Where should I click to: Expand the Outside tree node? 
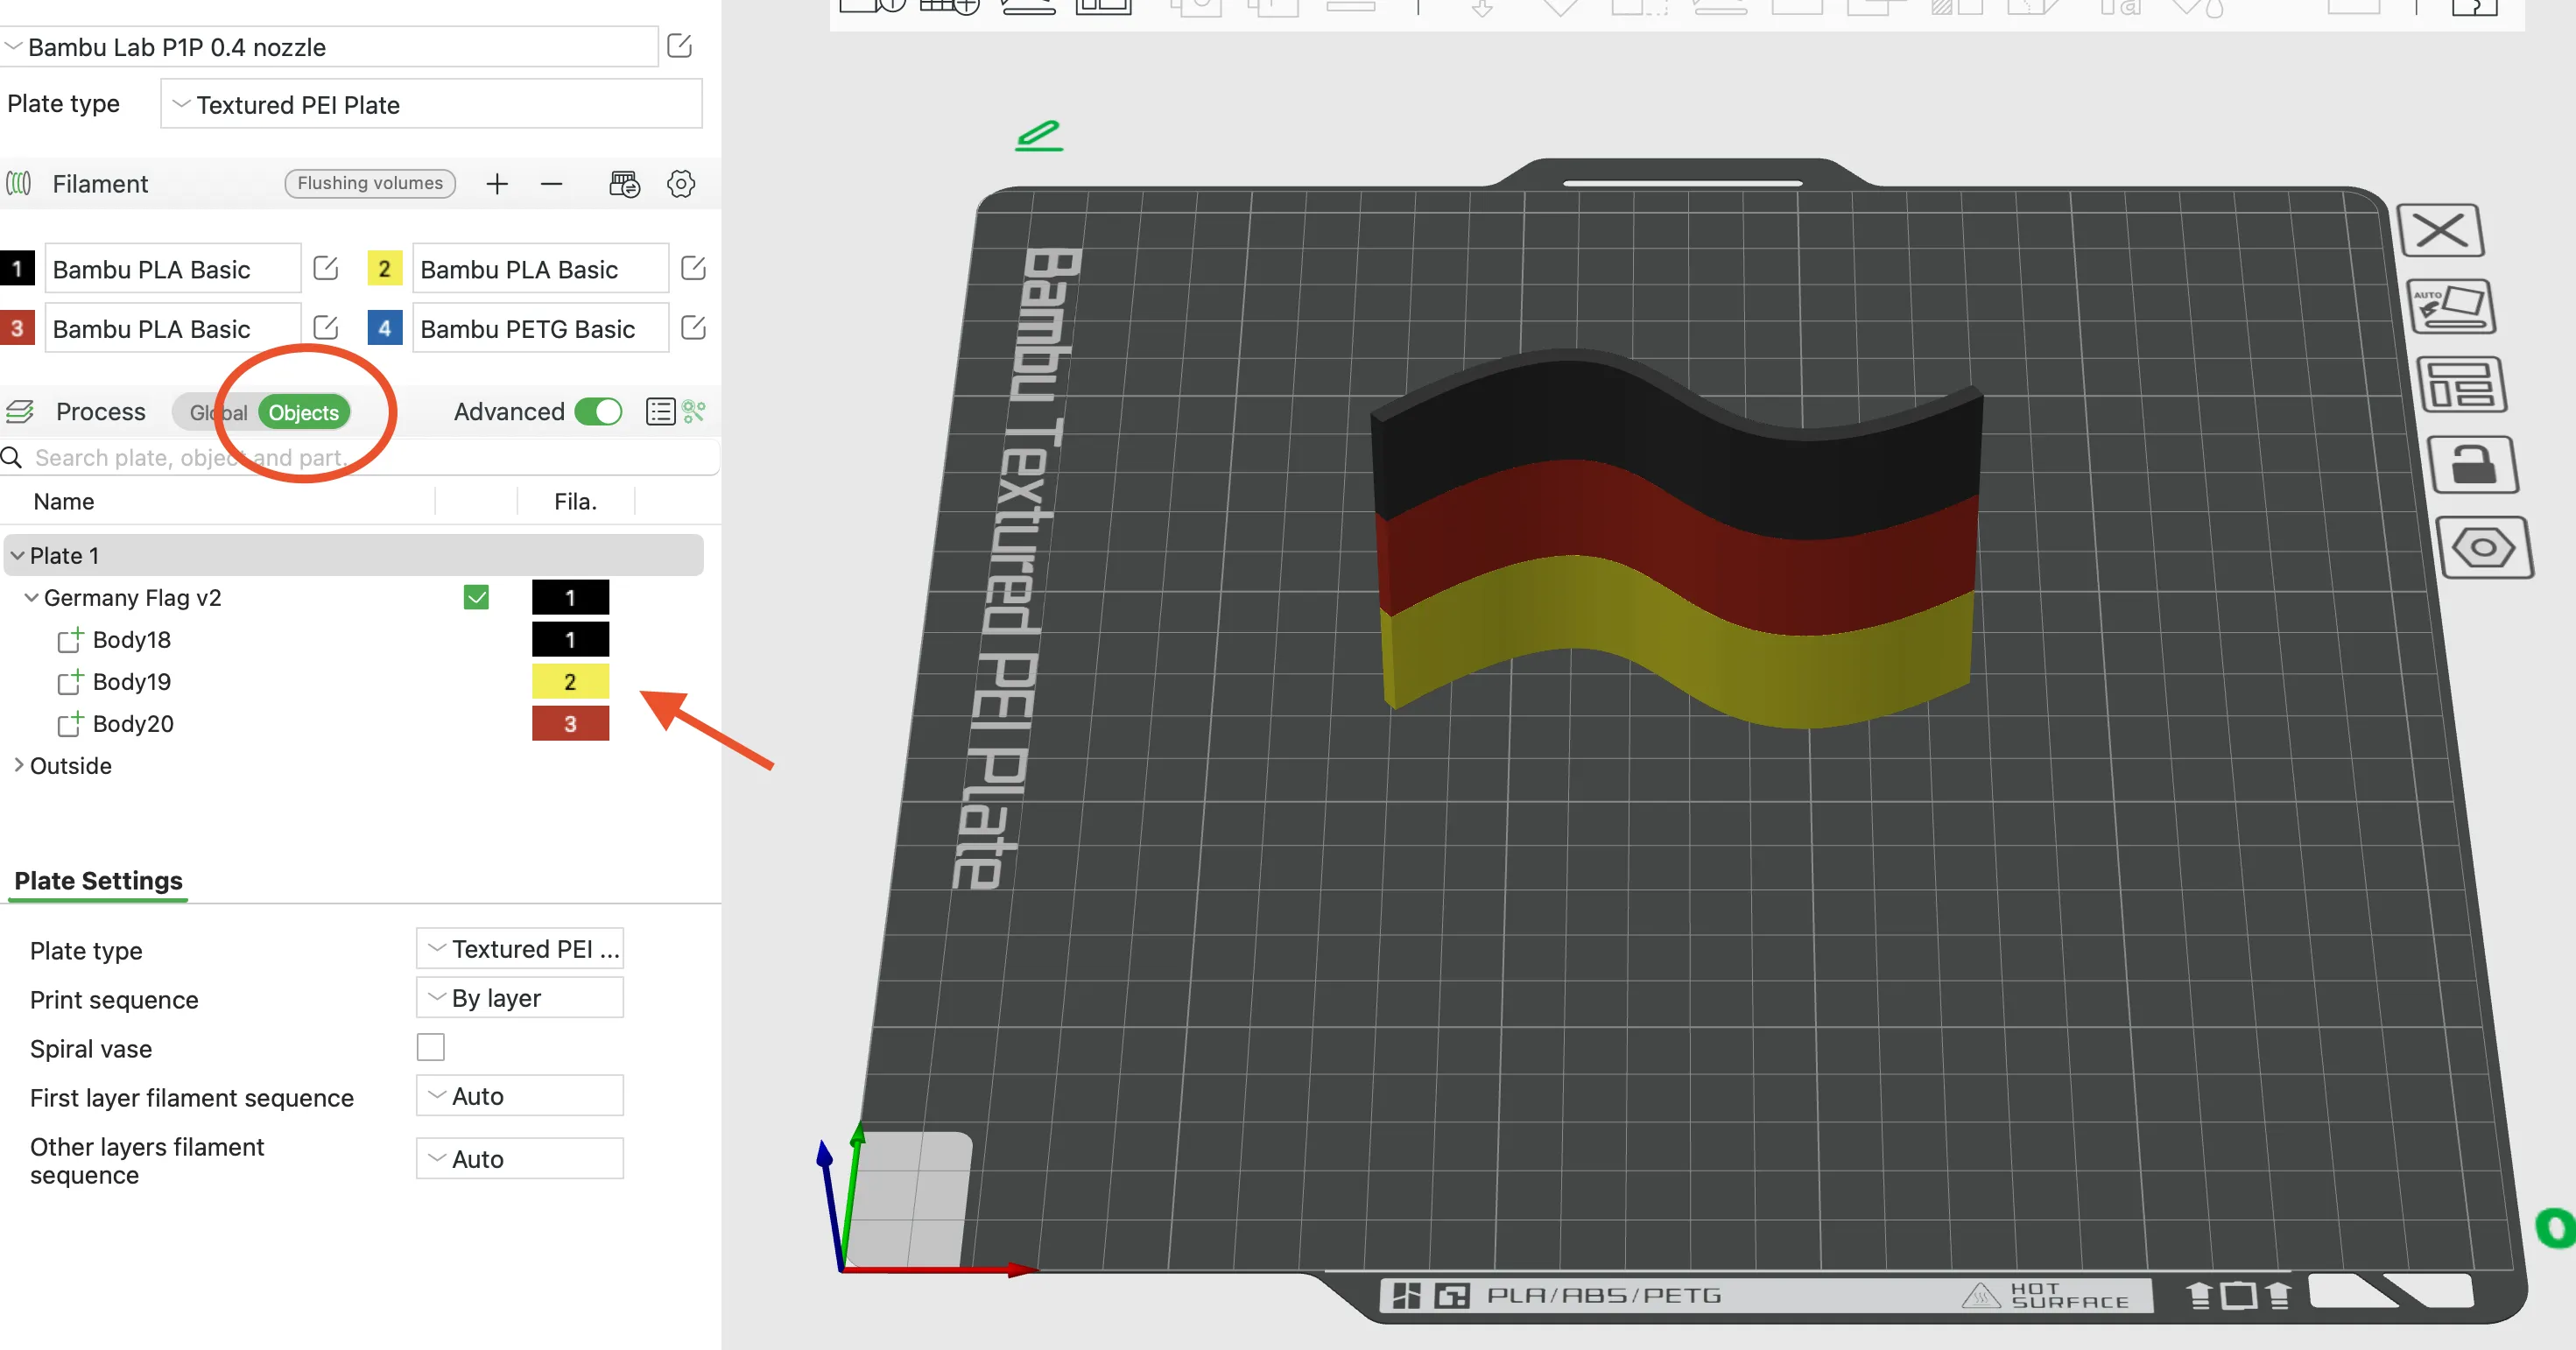(18, 765)
